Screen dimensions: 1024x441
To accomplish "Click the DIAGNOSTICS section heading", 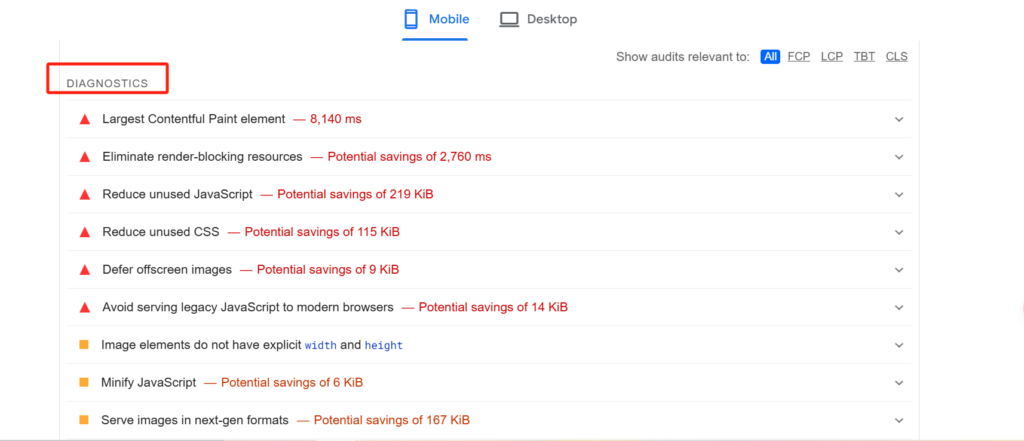I will click(x=107, y=84).
